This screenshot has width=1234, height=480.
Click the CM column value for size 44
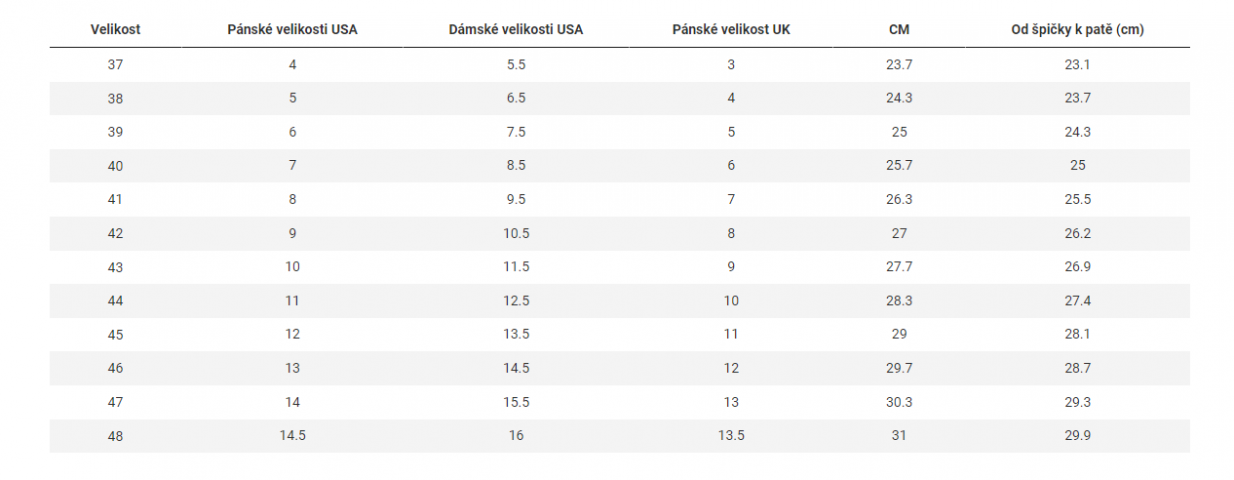(x=899, y=301)
